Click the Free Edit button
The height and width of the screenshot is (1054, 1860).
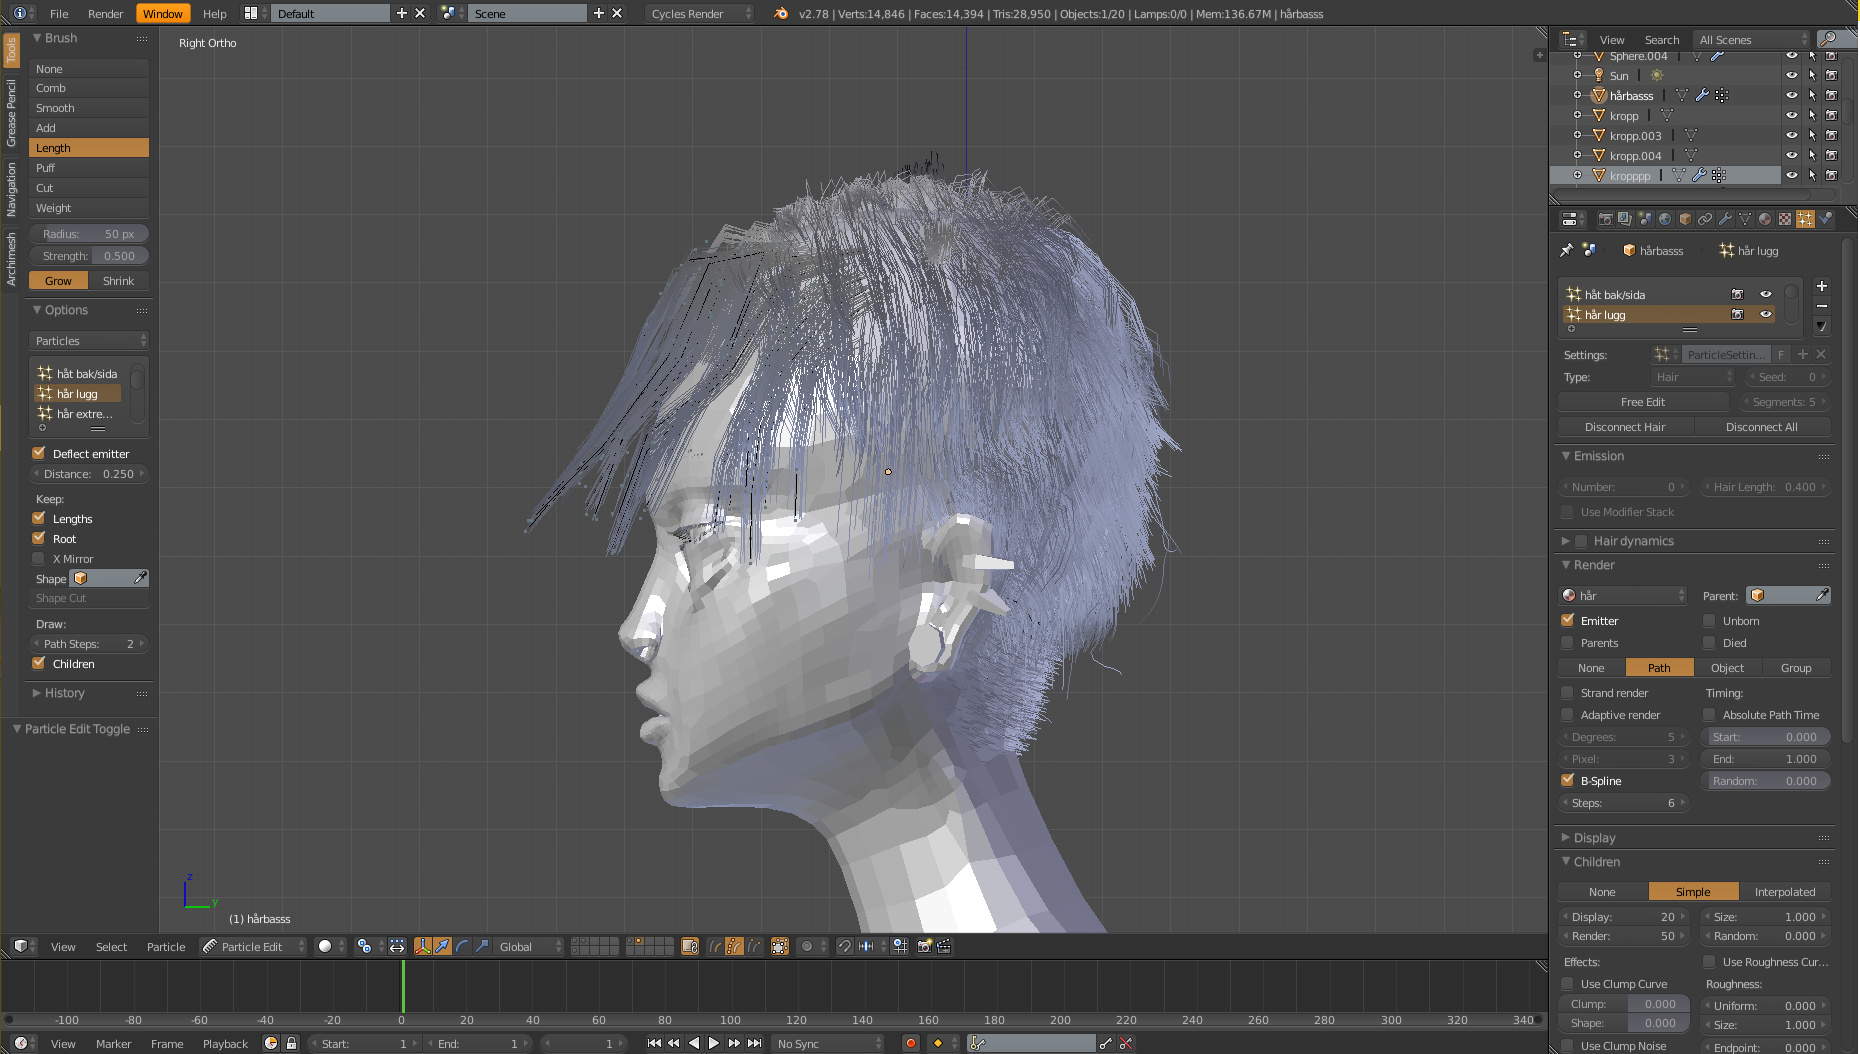click(x=1643, y=402)
